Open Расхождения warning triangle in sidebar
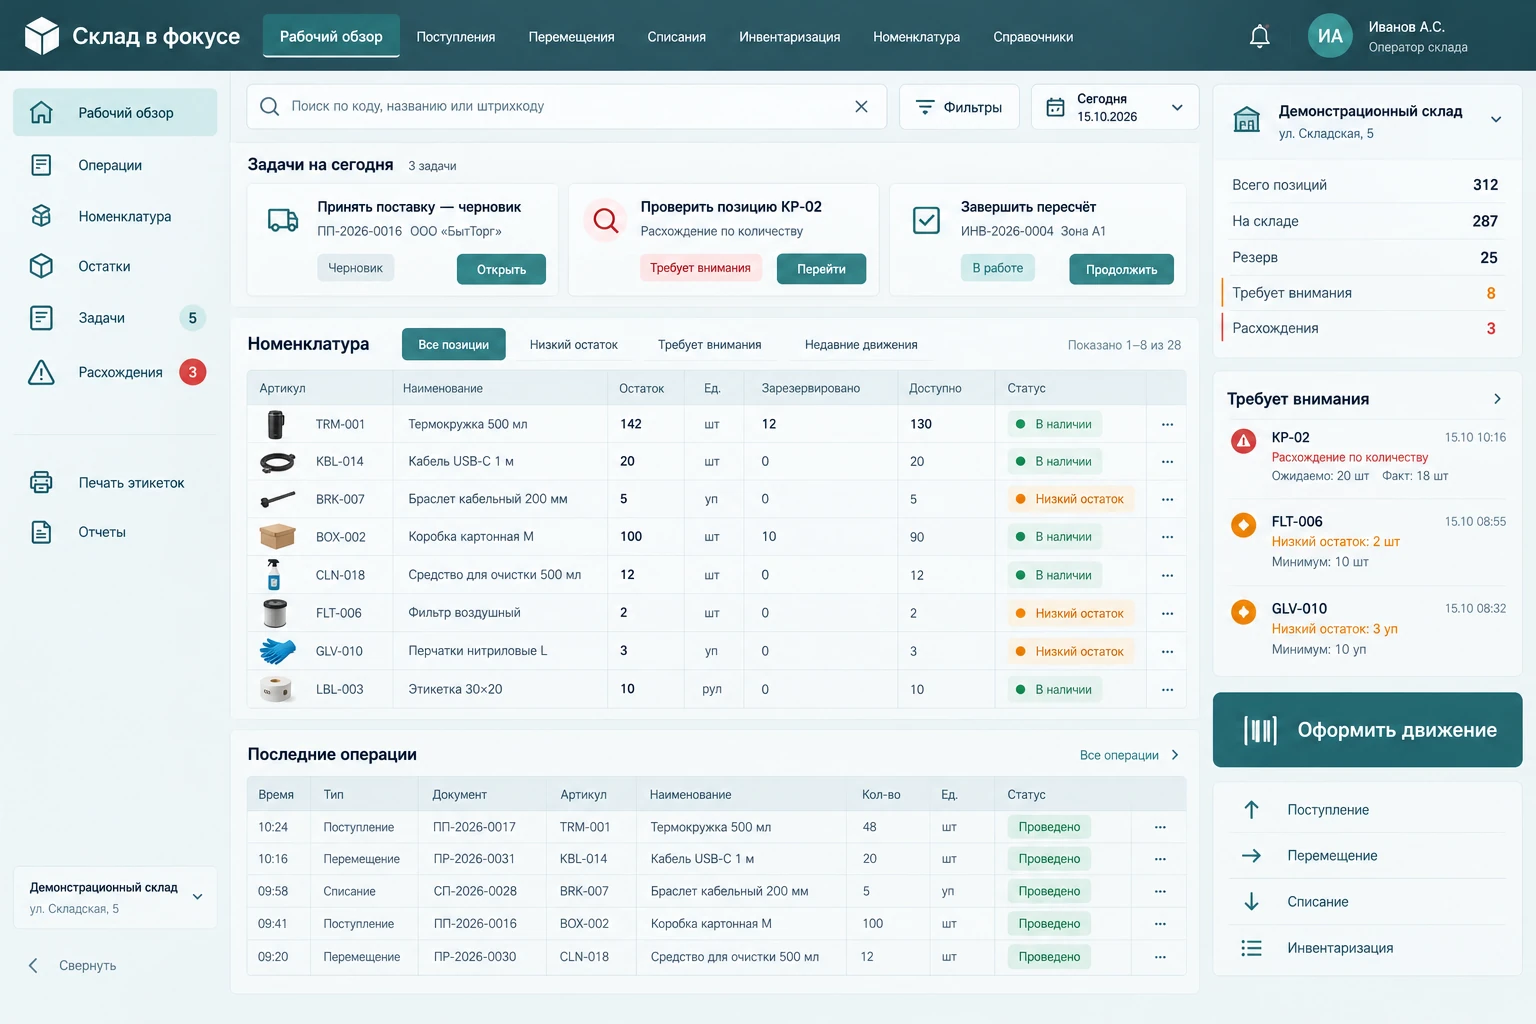This screenshot has height=1024, width=1536. coord(41,372)
